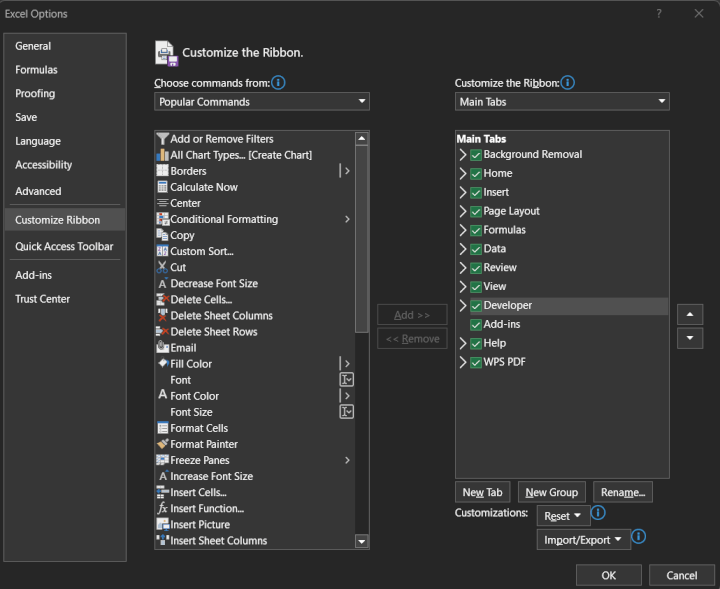The image size is (720, 589).
Task: Toggle the WPS PDF checkbox
Action: (476, 363)
